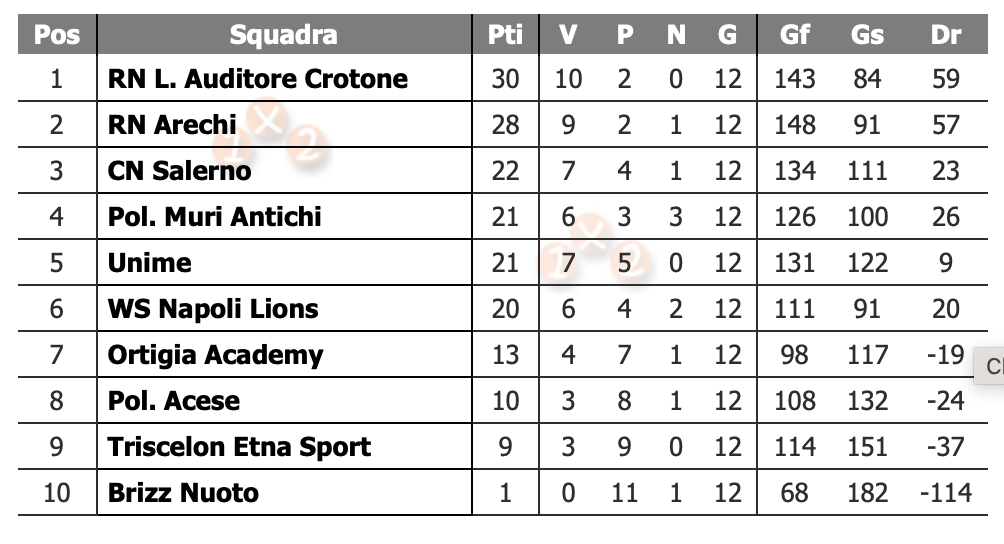
Task: Select the Pos column header
Action: click(56, 35)
